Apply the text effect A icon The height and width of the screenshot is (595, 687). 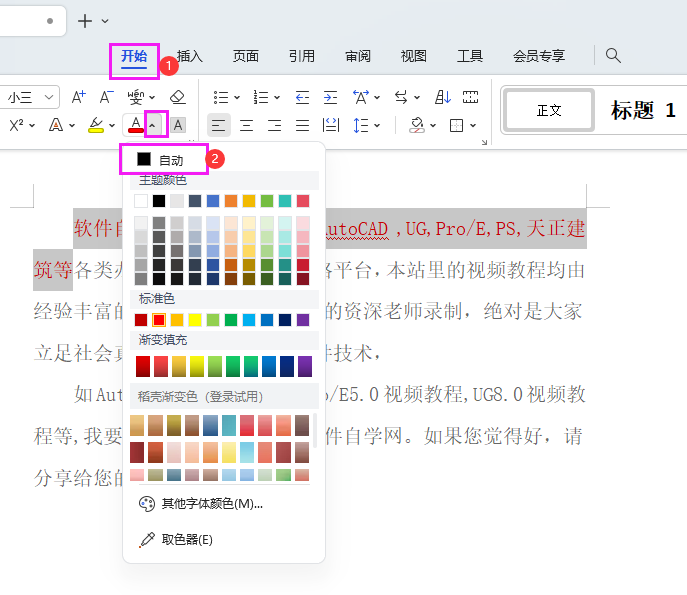point(56,125)
